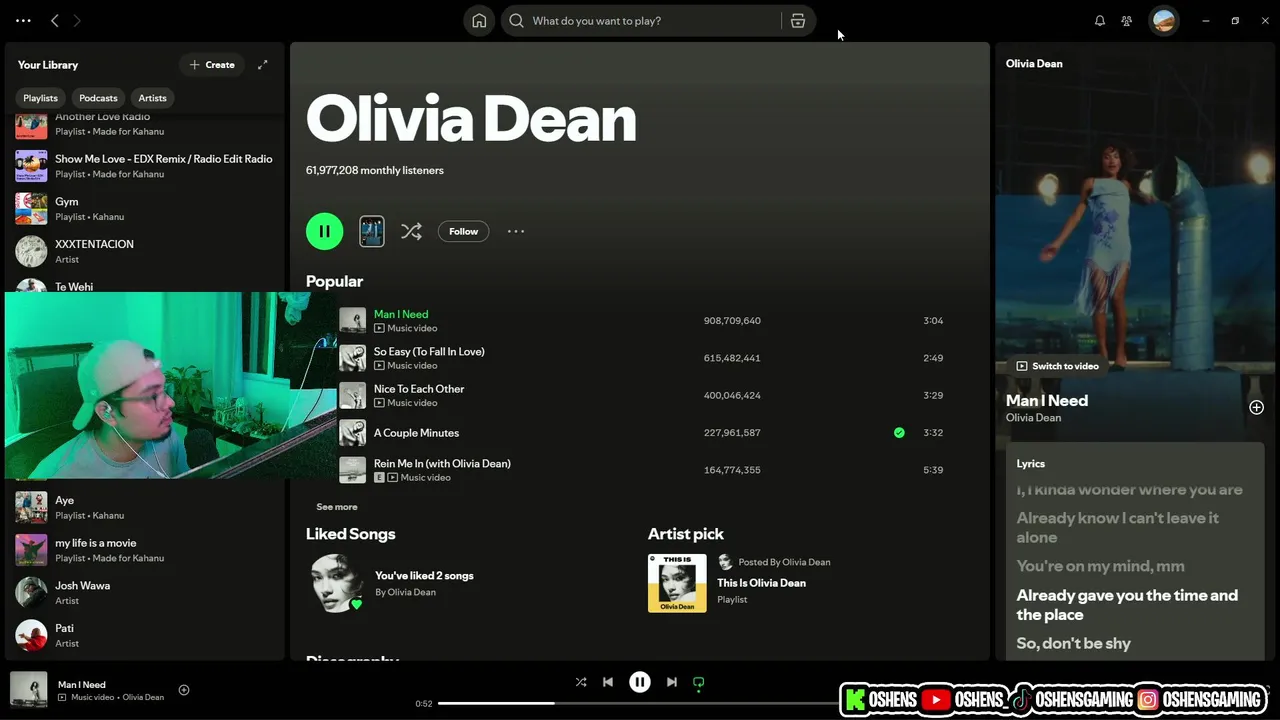Open the artist's preview video thumbnail

point(372,231)
